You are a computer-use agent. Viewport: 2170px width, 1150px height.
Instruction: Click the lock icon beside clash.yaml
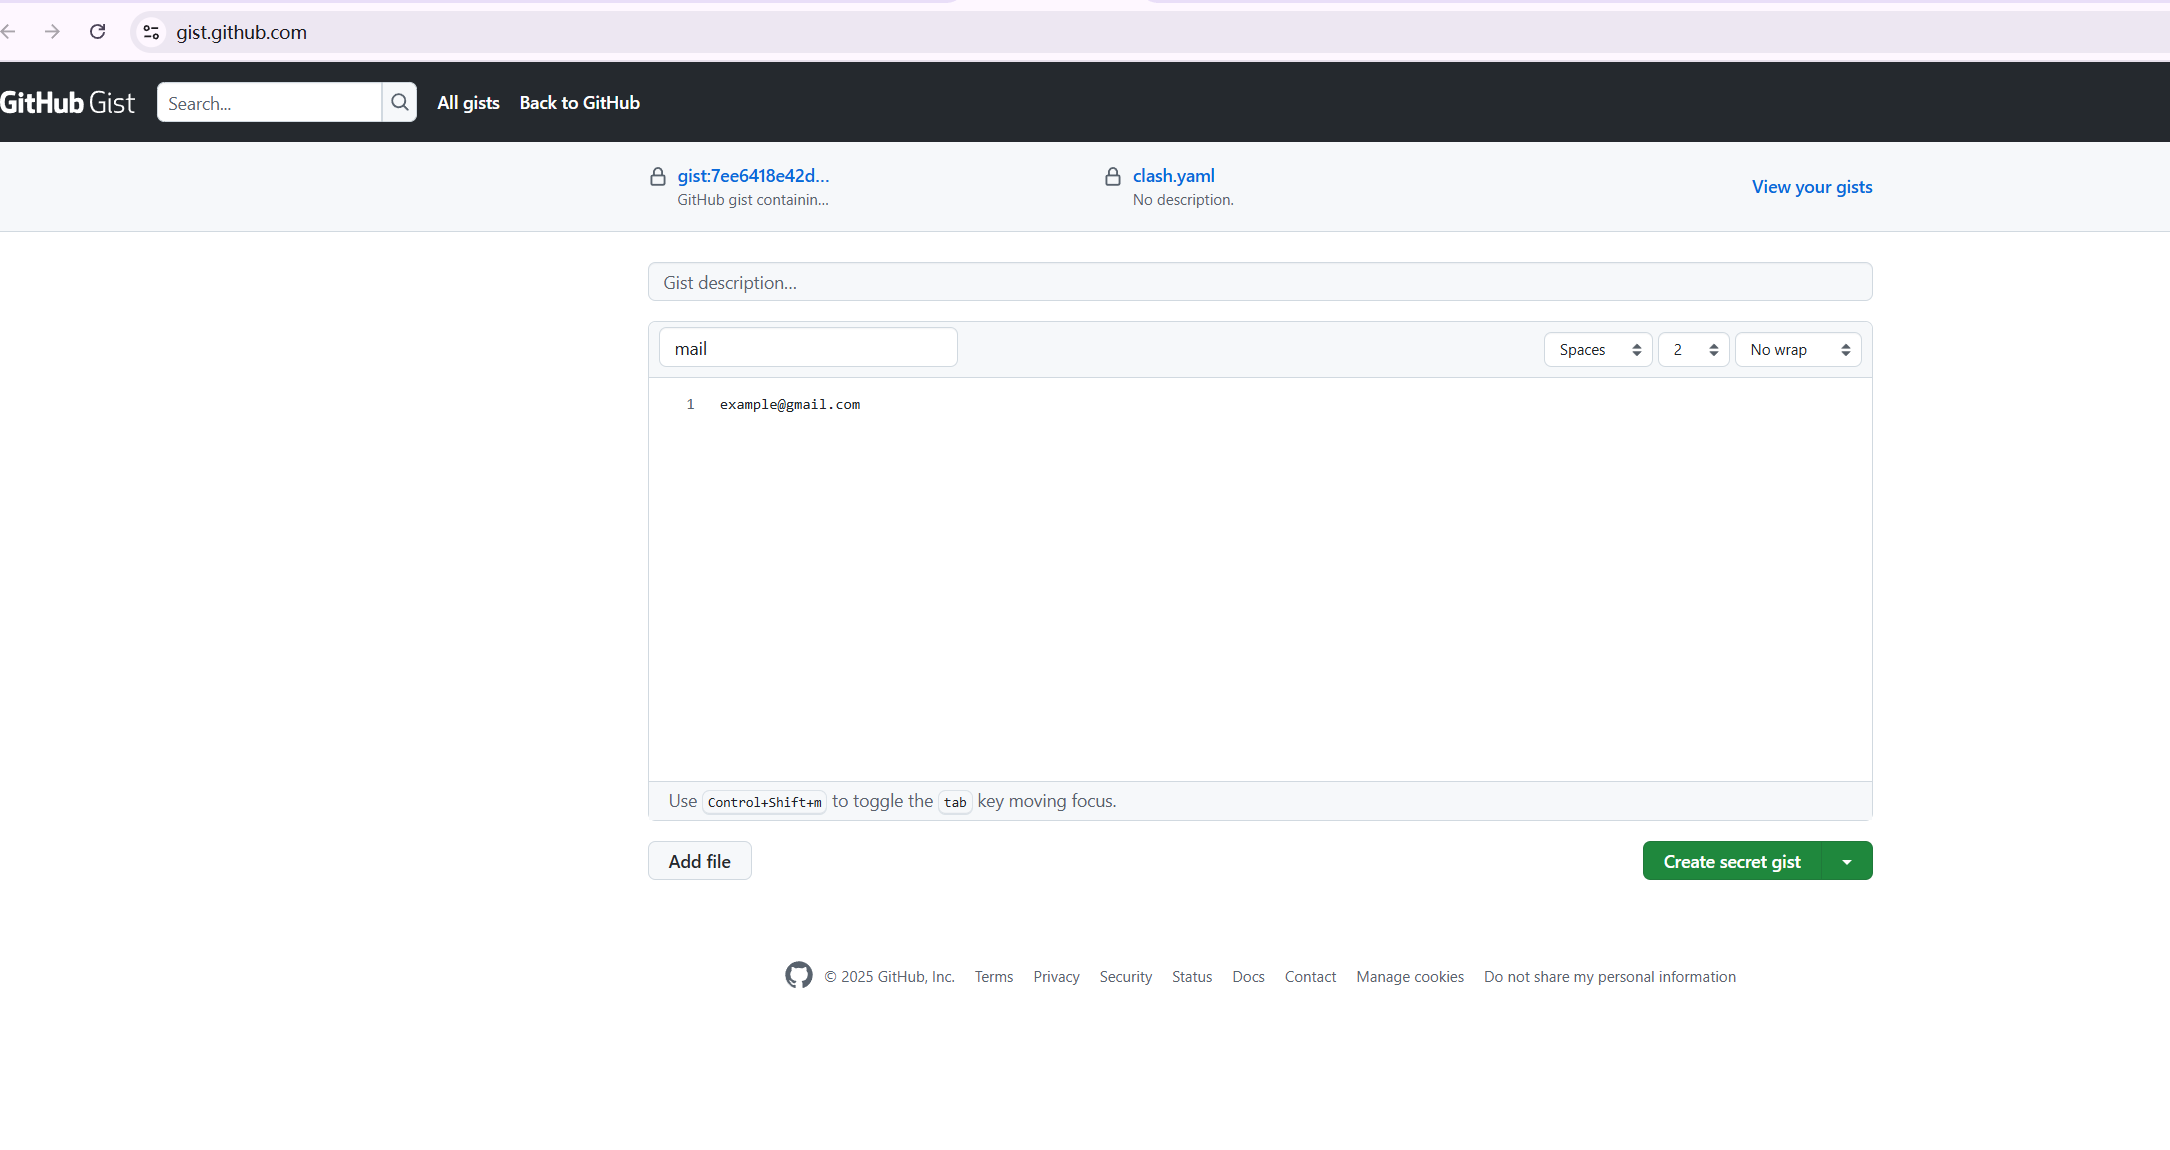[x=1112, y=177]
